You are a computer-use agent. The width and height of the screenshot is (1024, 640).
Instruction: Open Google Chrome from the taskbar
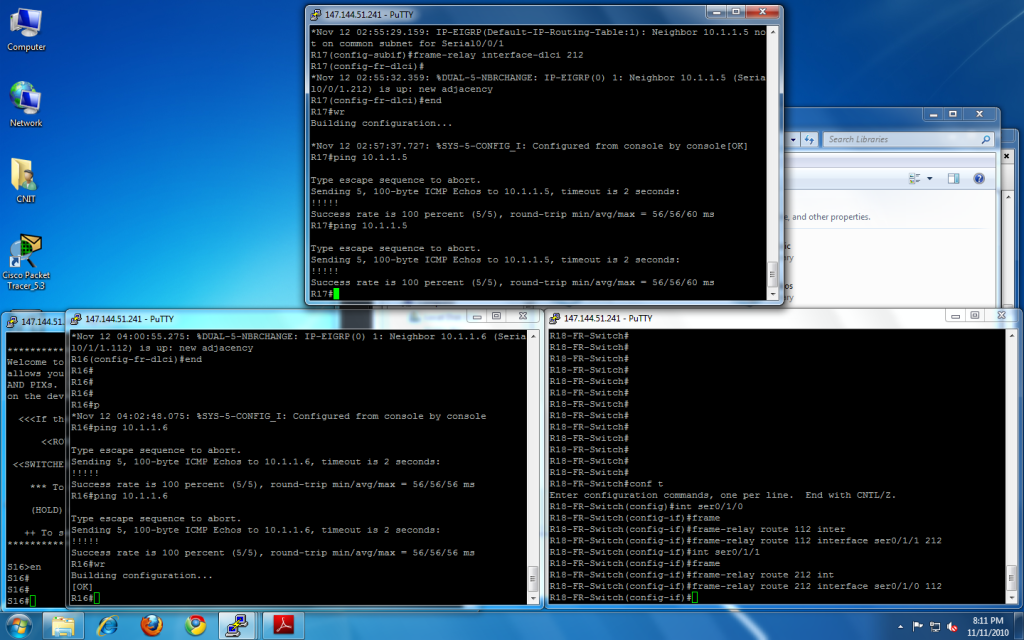pyautogui.click(x=195, y=625)
